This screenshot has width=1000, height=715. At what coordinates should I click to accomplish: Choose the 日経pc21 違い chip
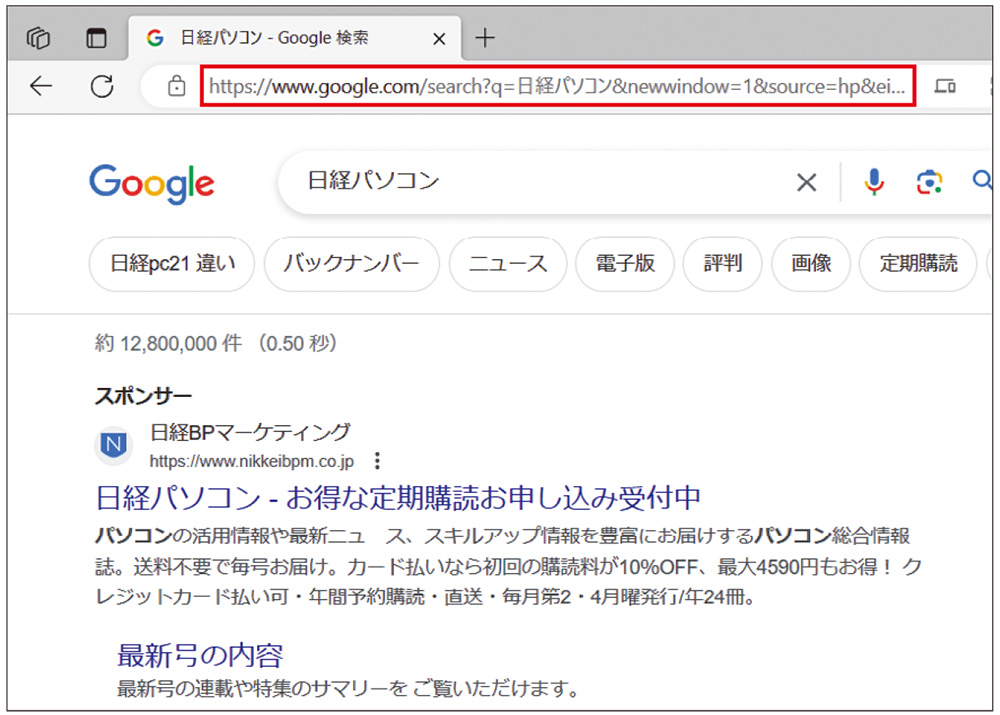173,264
